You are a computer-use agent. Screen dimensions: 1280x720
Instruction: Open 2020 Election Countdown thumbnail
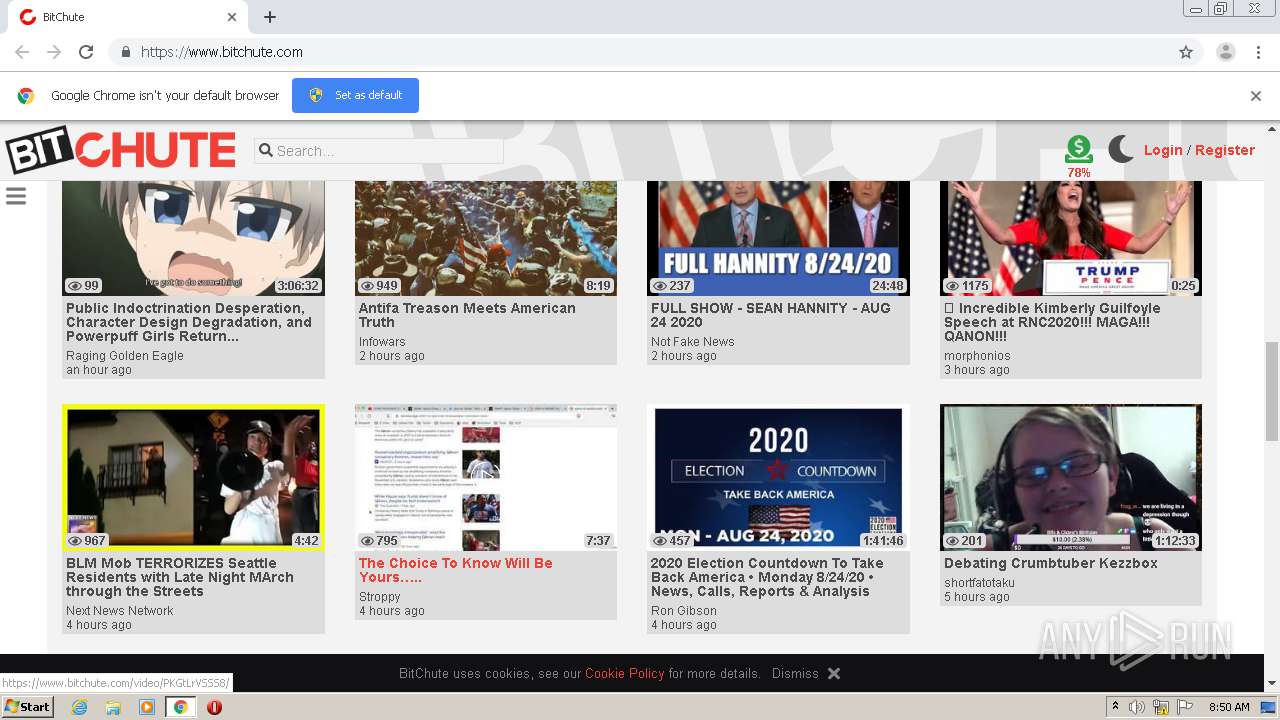(x=778, y=478)
